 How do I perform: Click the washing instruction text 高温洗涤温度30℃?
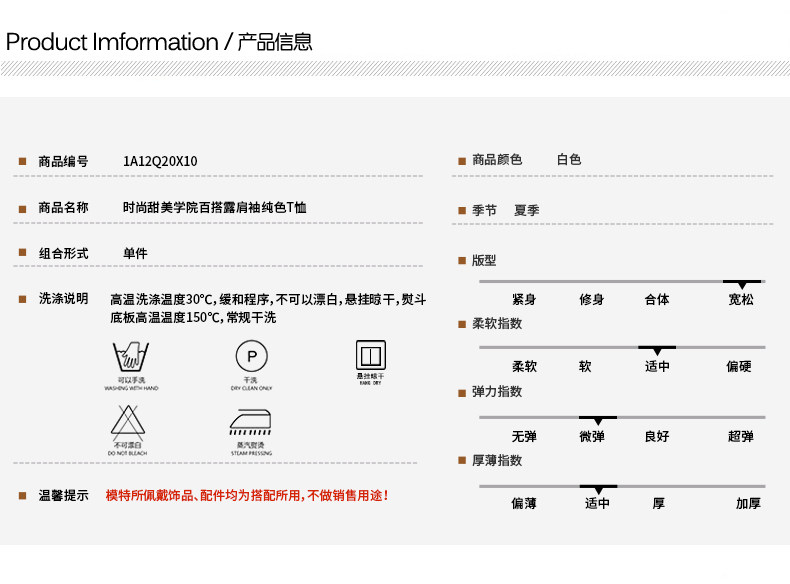[163, 299]
